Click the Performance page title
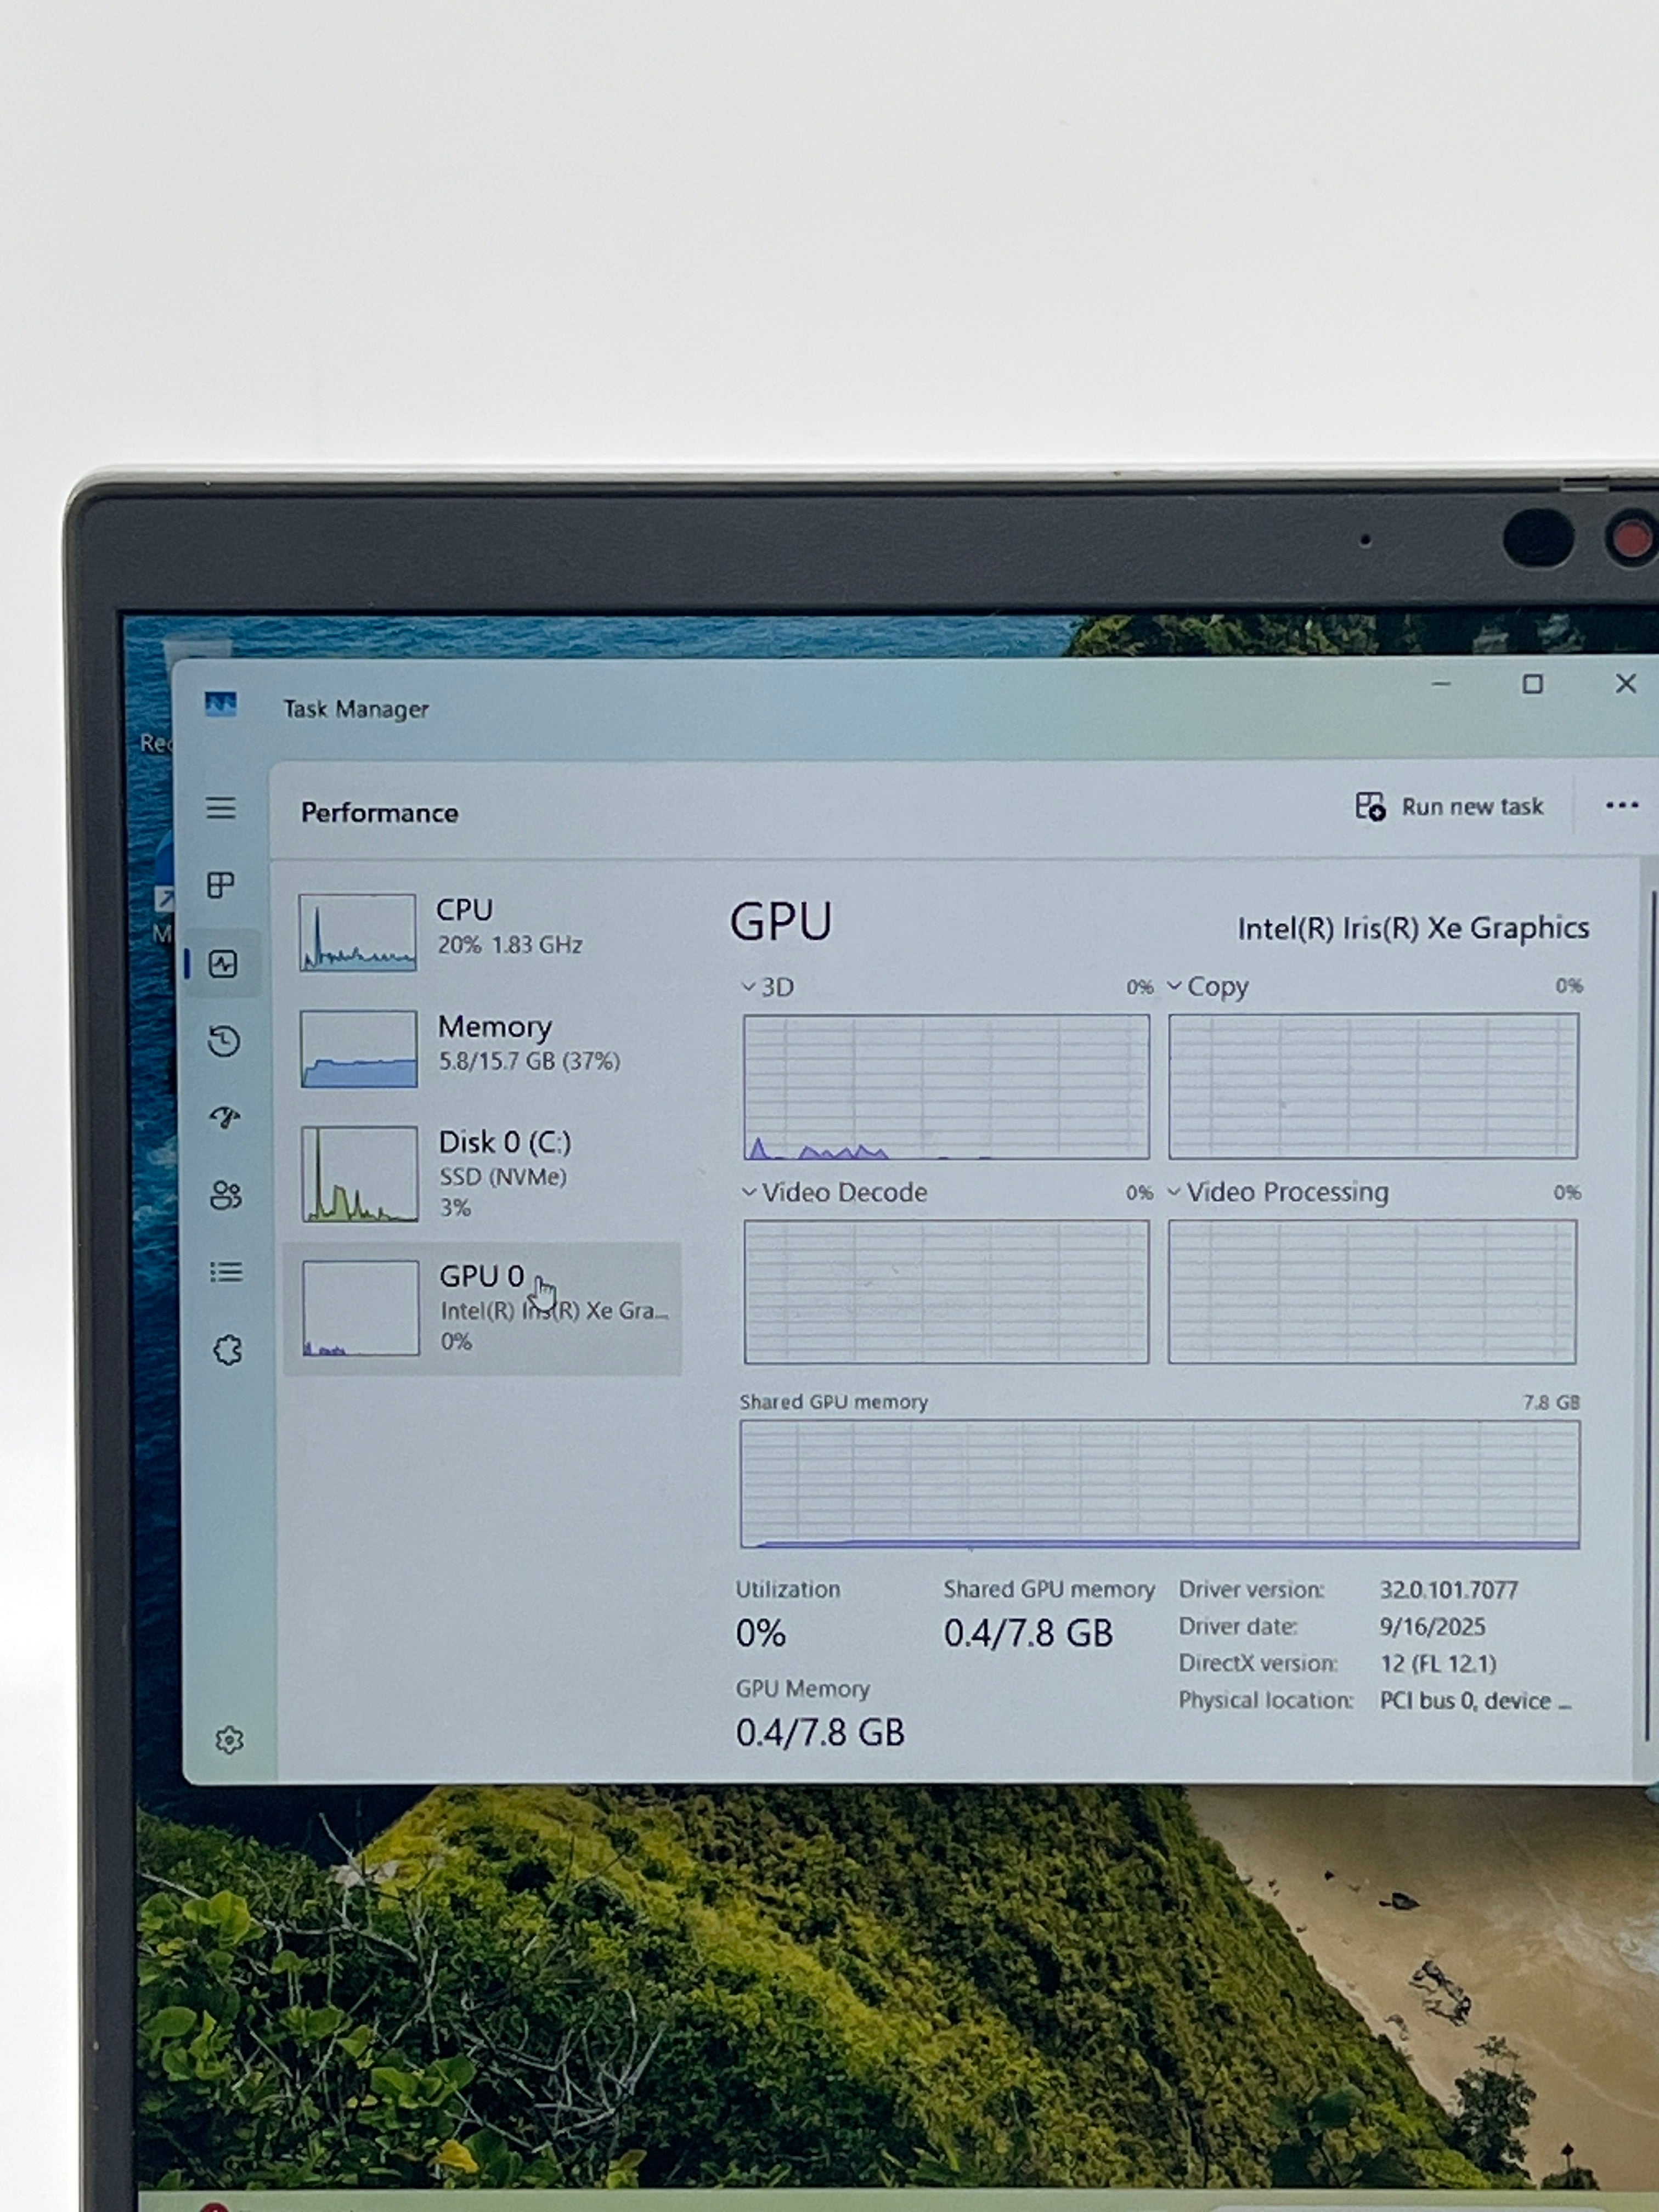Viewport: 1659px width, 2212px height. coord(379,812)
